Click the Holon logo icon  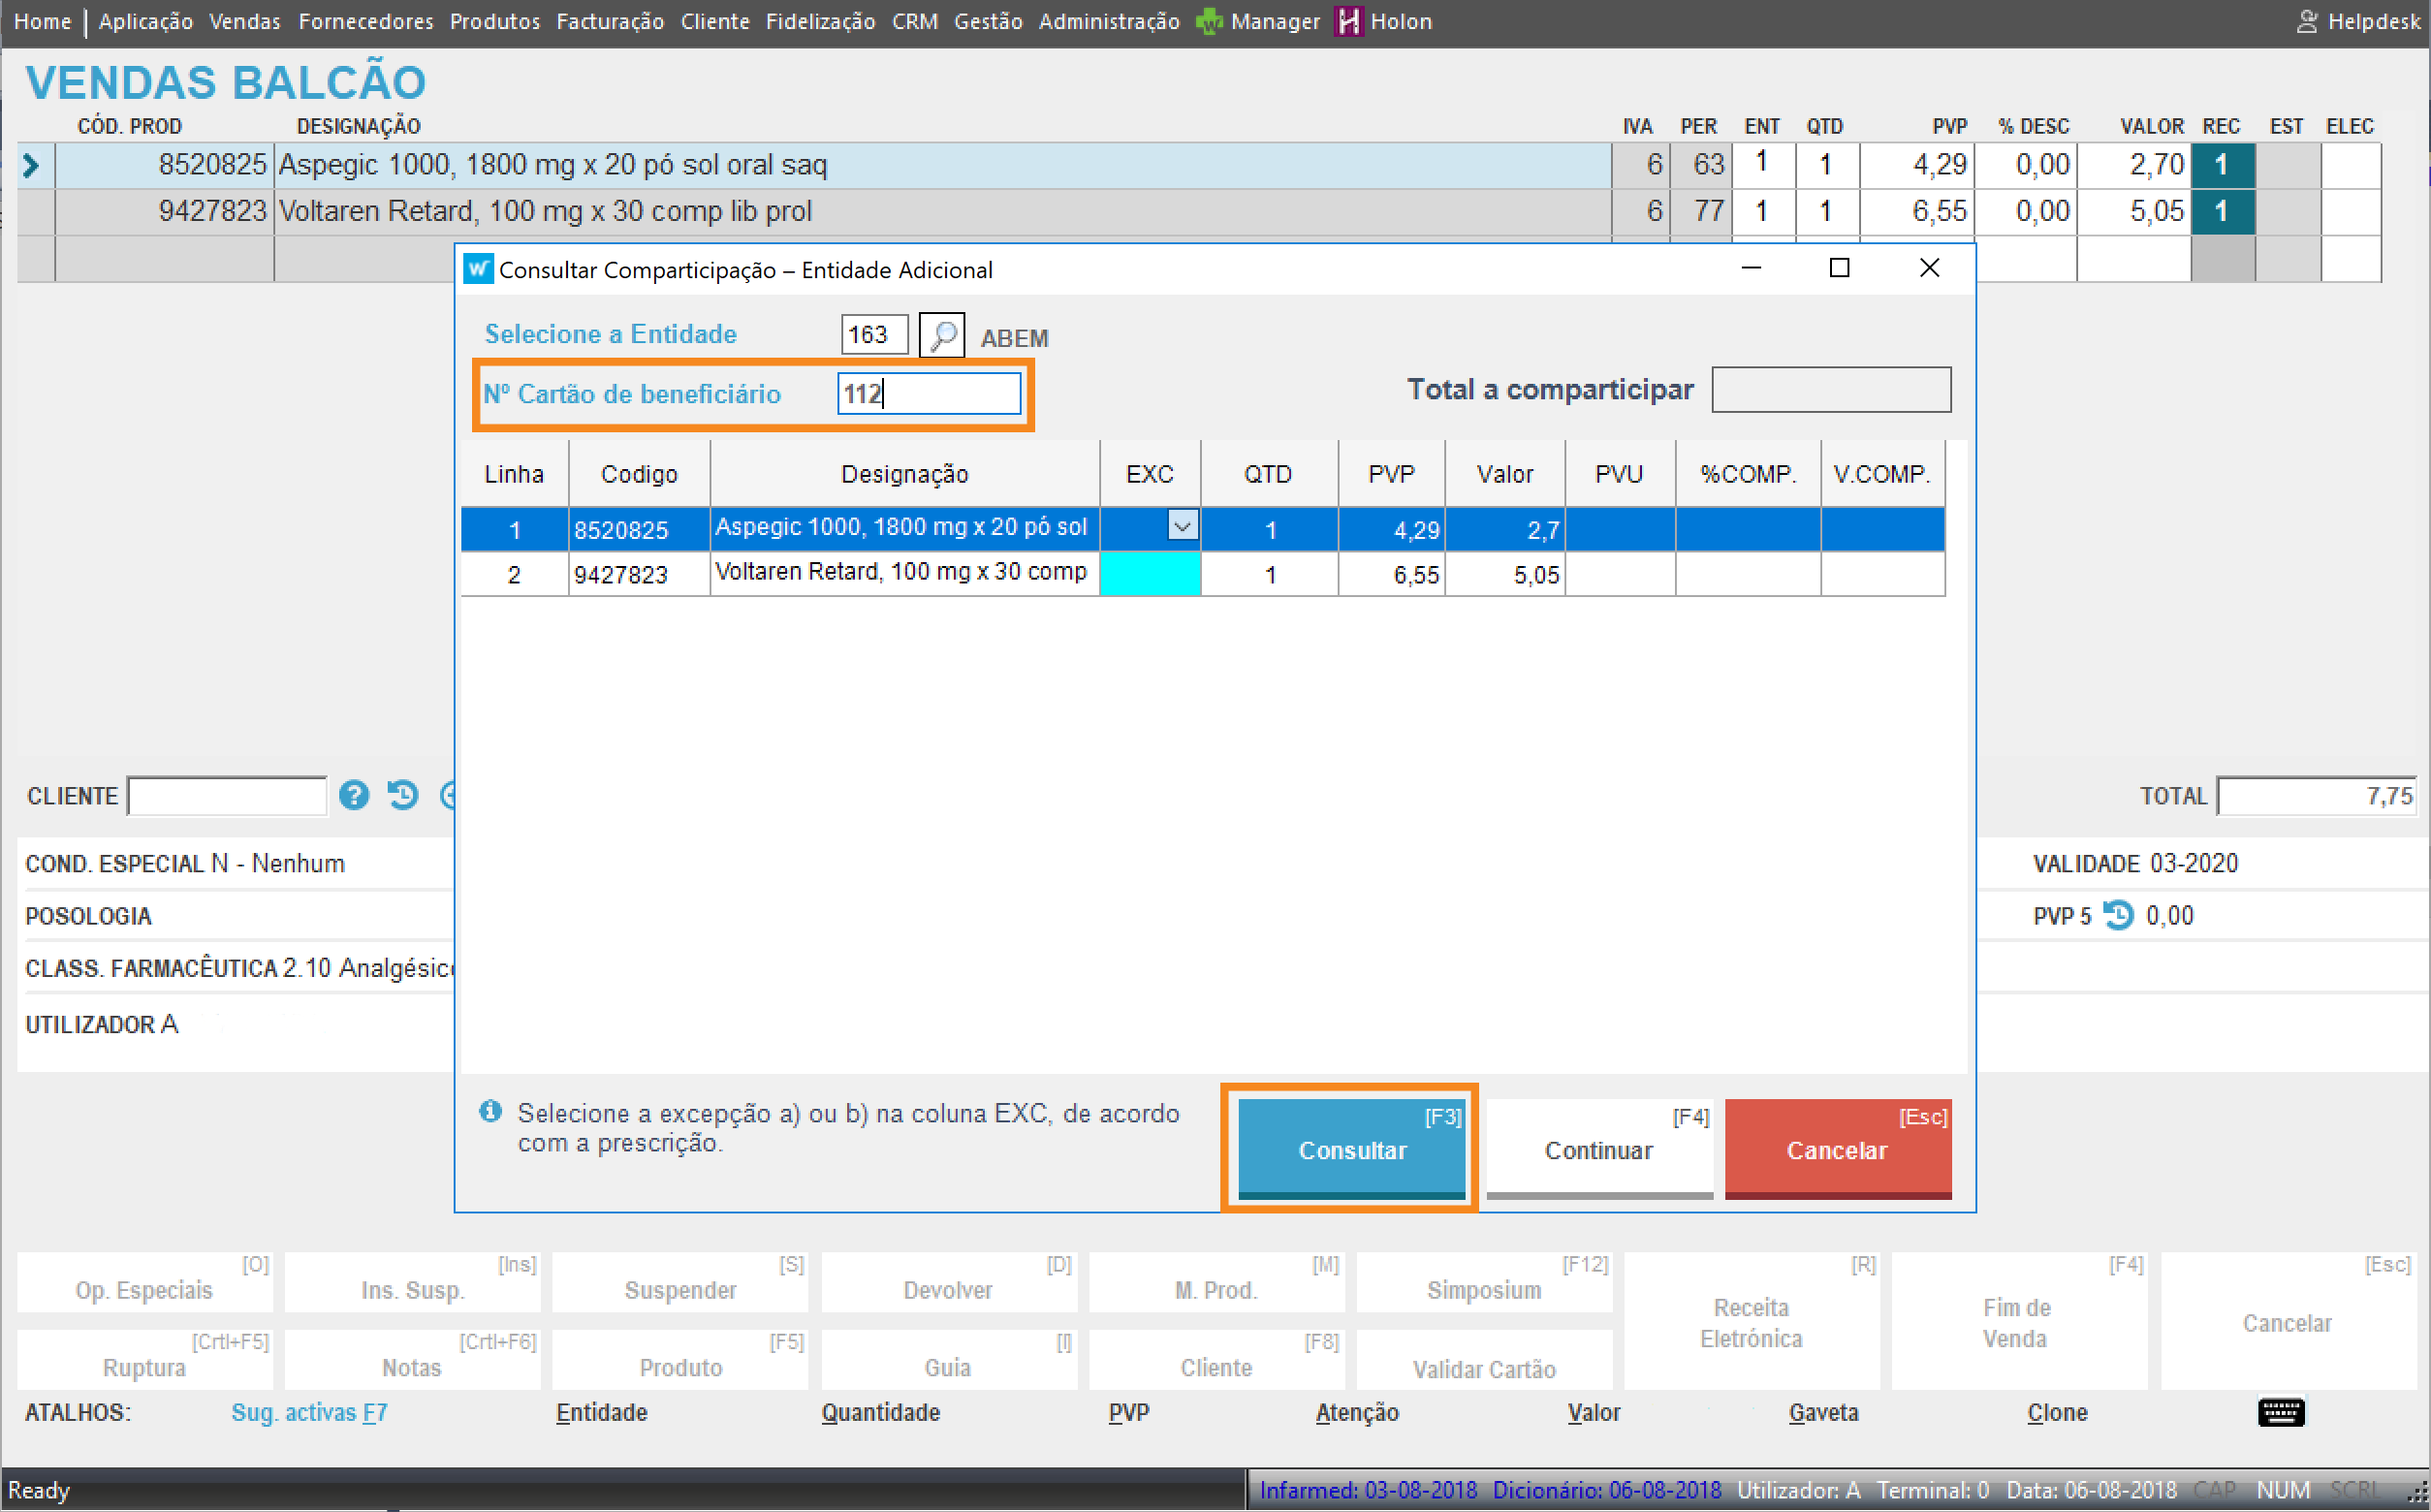click(1348, 21)
